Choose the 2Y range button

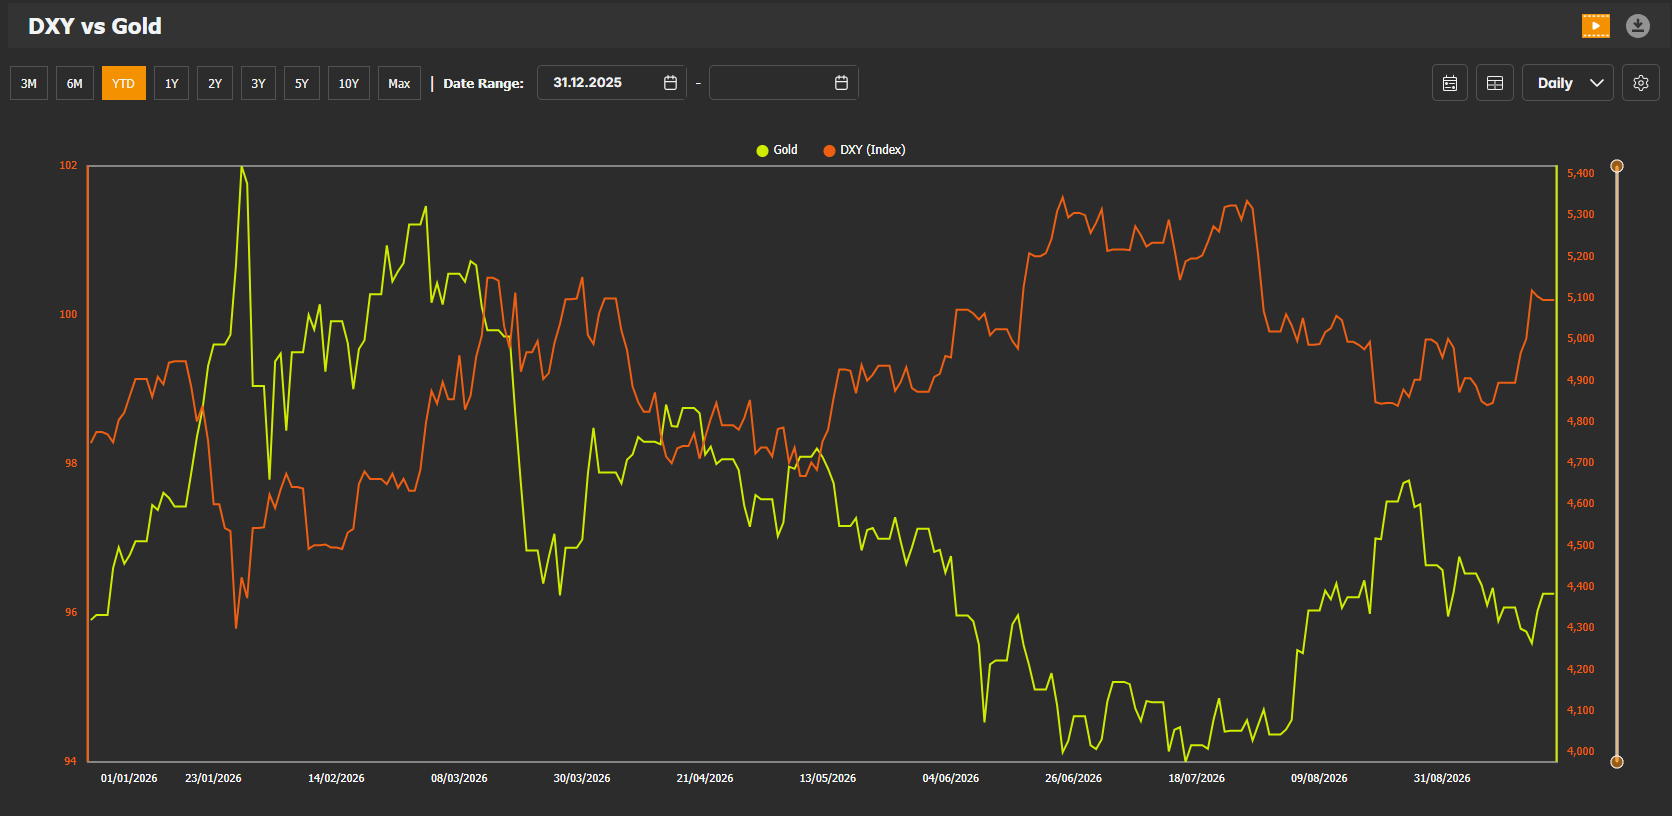[x=215, y=83]
